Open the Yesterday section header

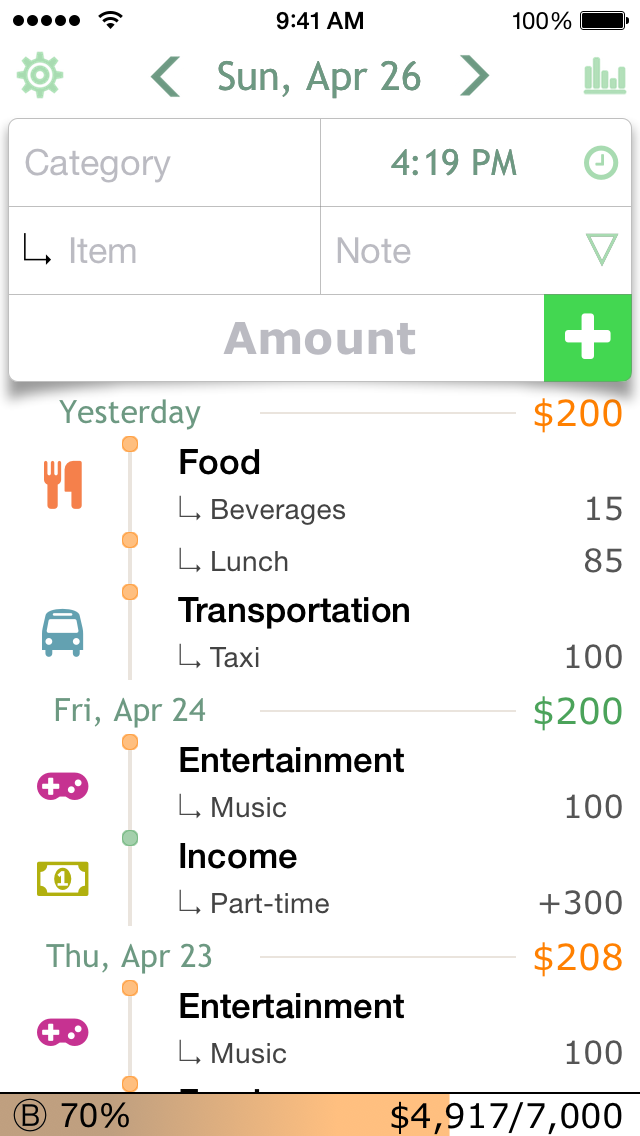pyautogui.click(x=130, y=412)
